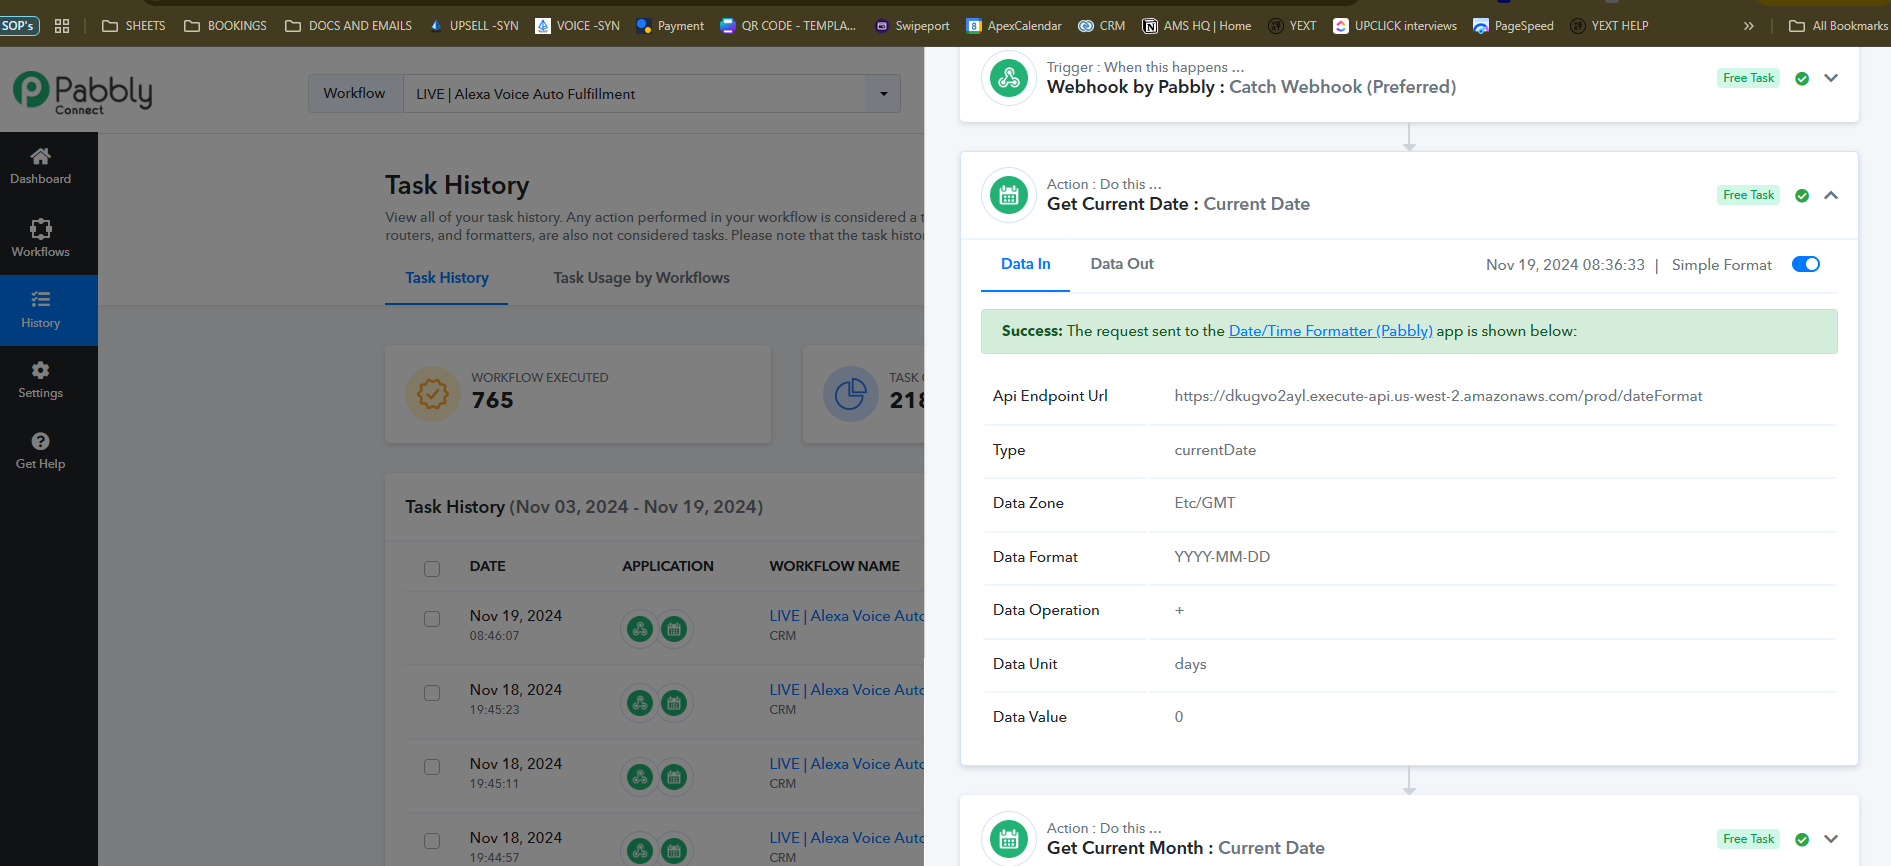
Task: Click the currentDate type value
Action: 1215,450
